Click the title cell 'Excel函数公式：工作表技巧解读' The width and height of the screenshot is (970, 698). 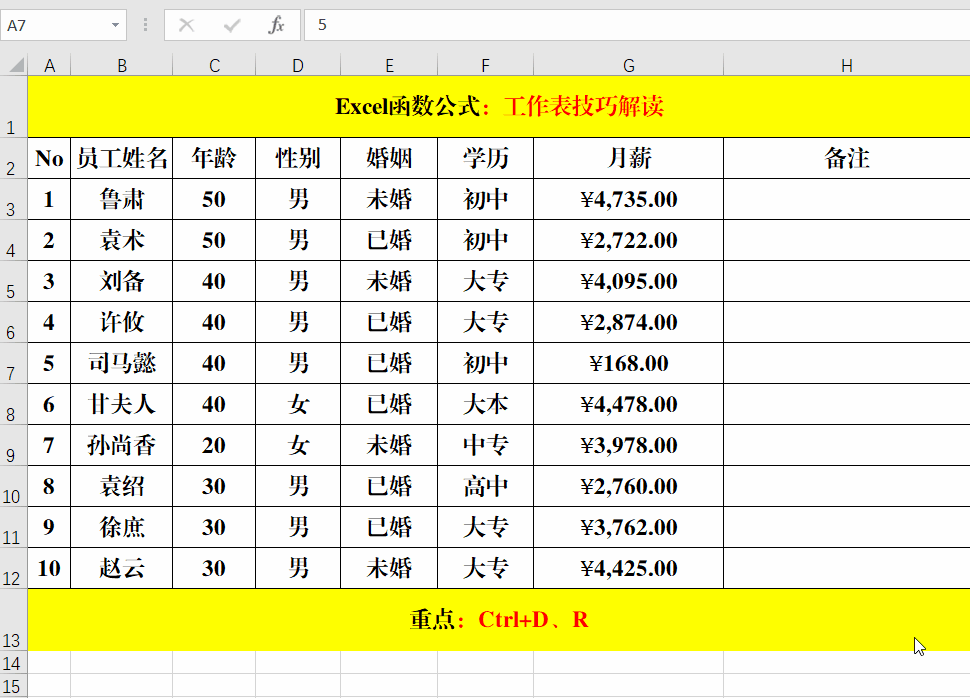(499, 107)
